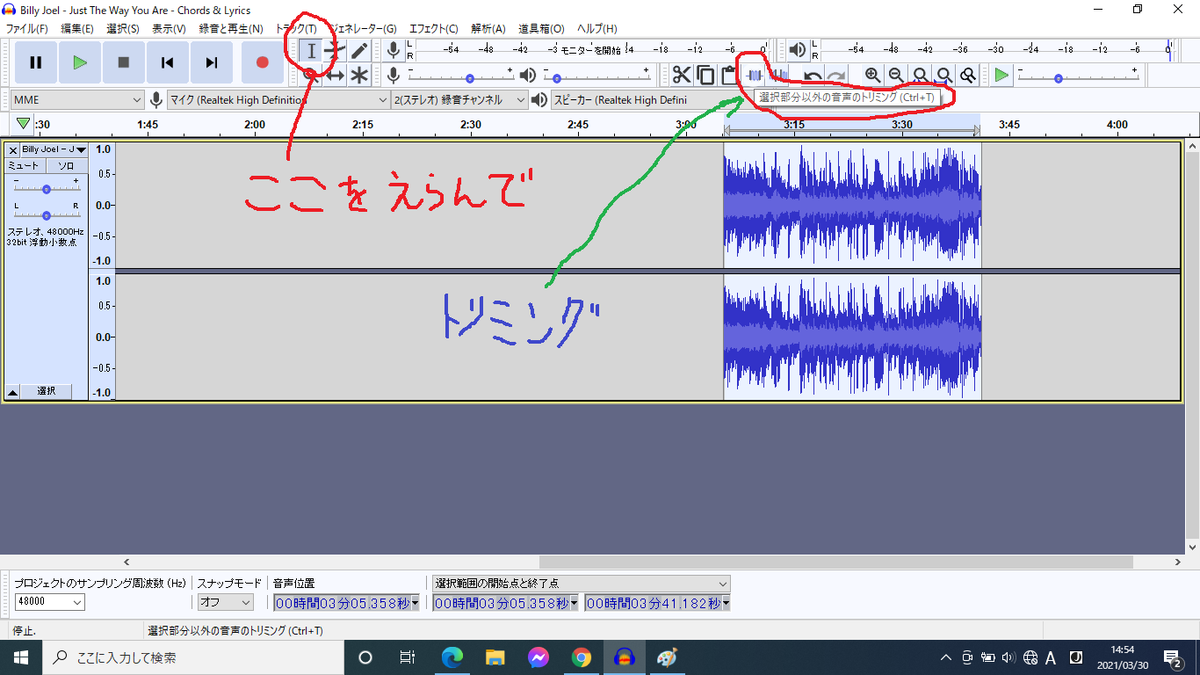
Task: Zoom out of the waveform
Action: click(896, 75)
